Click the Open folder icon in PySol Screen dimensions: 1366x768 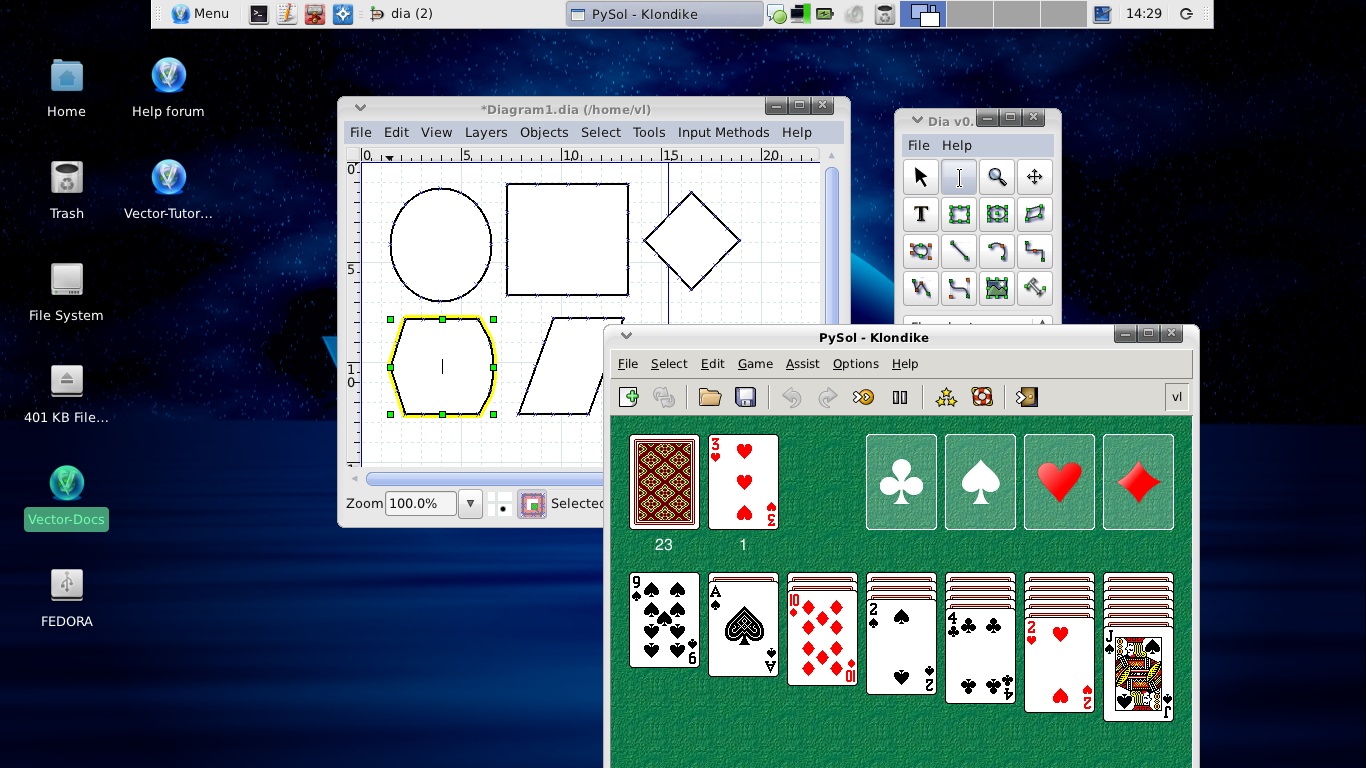(x=710, y=397)
